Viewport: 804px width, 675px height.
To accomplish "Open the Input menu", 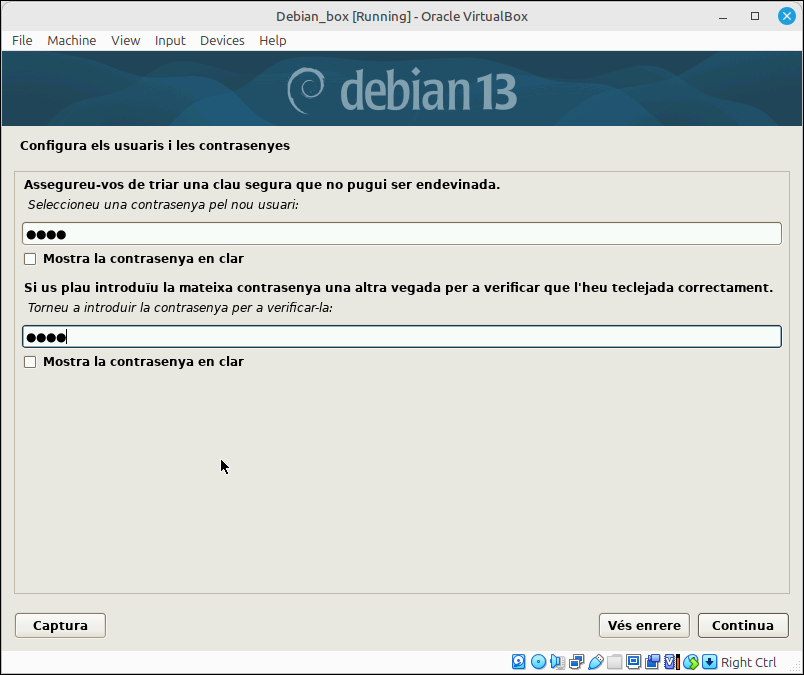I will click(170, 41).
